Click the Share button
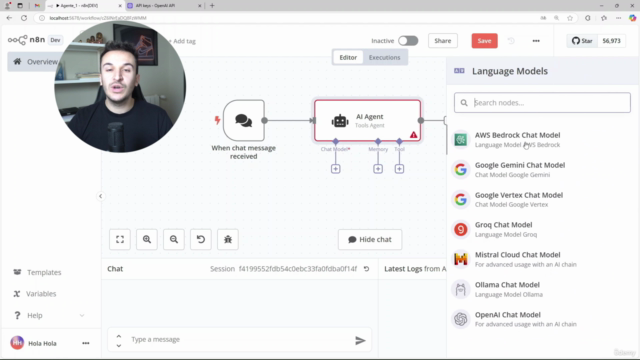Viewport: 640px width, 360px height. coord(443,41)
